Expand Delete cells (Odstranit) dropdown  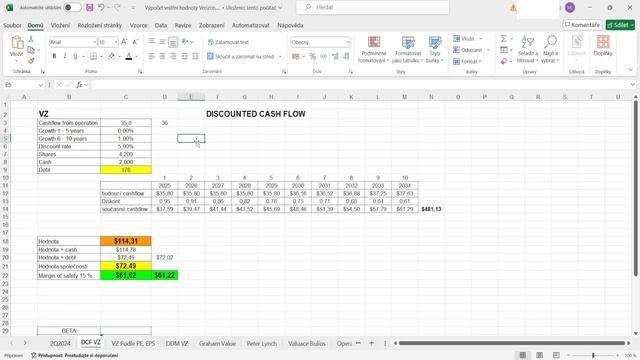(x=488, y=50)
